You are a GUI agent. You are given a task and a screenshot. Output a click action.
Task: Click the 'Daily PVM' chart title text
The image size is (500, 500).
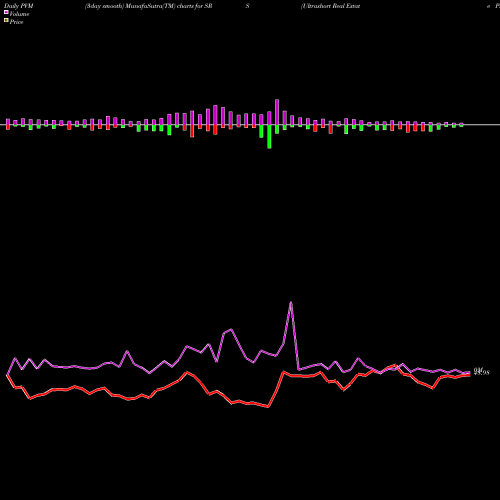point(19,6)
